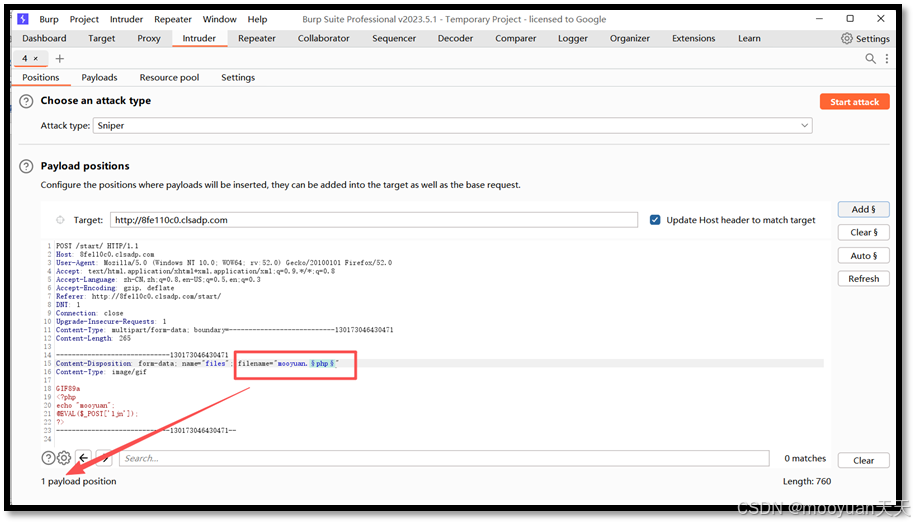Click the POST /start/ HTTP/1.1 line
Screen dimensions: 915x524
[97, 246]
